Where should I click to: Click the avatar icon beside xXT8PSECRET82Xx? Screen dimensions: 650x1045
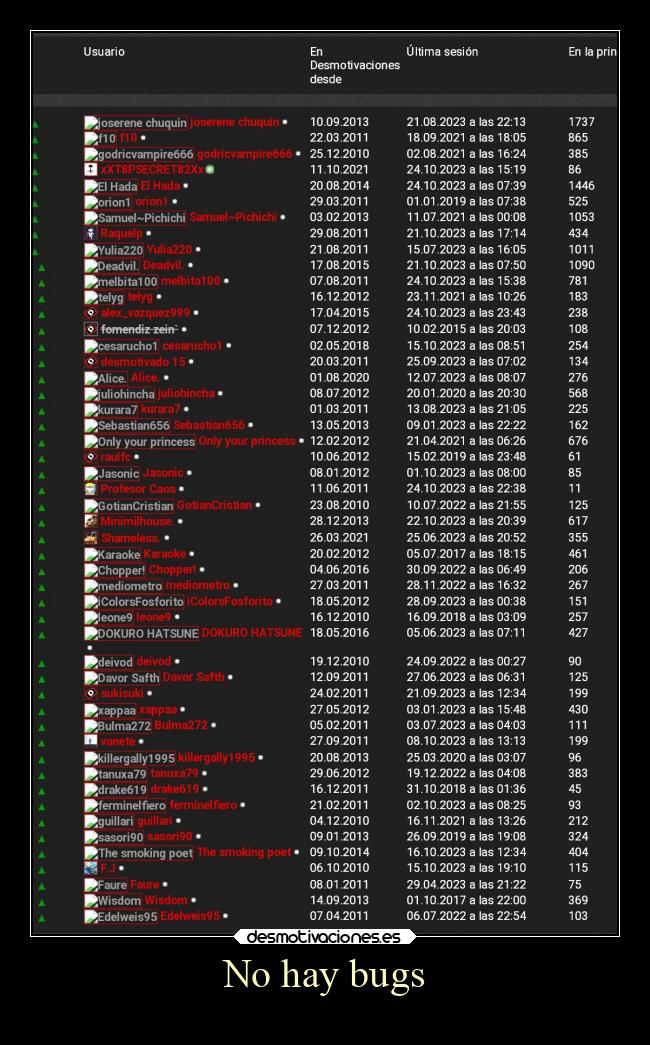(90, 170)
